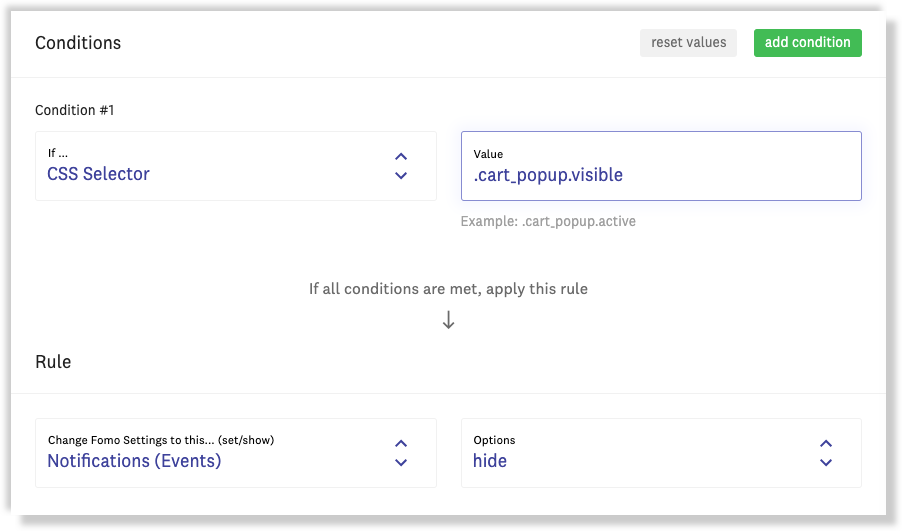Click the down chevron in Options field
This screenshot has width=902, height=531.
click(826, 463)
